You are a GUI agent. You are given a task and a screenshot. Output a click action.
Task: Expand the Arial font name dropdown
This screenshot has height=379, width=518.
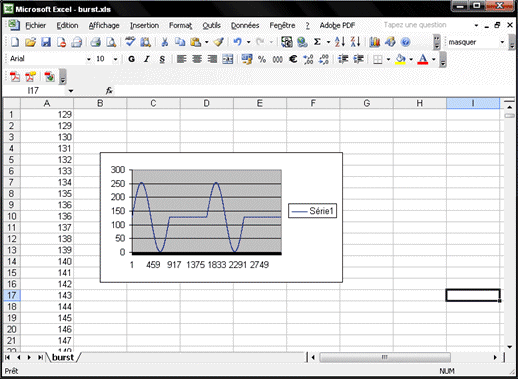pyautogui.click(x=89, y=59)
